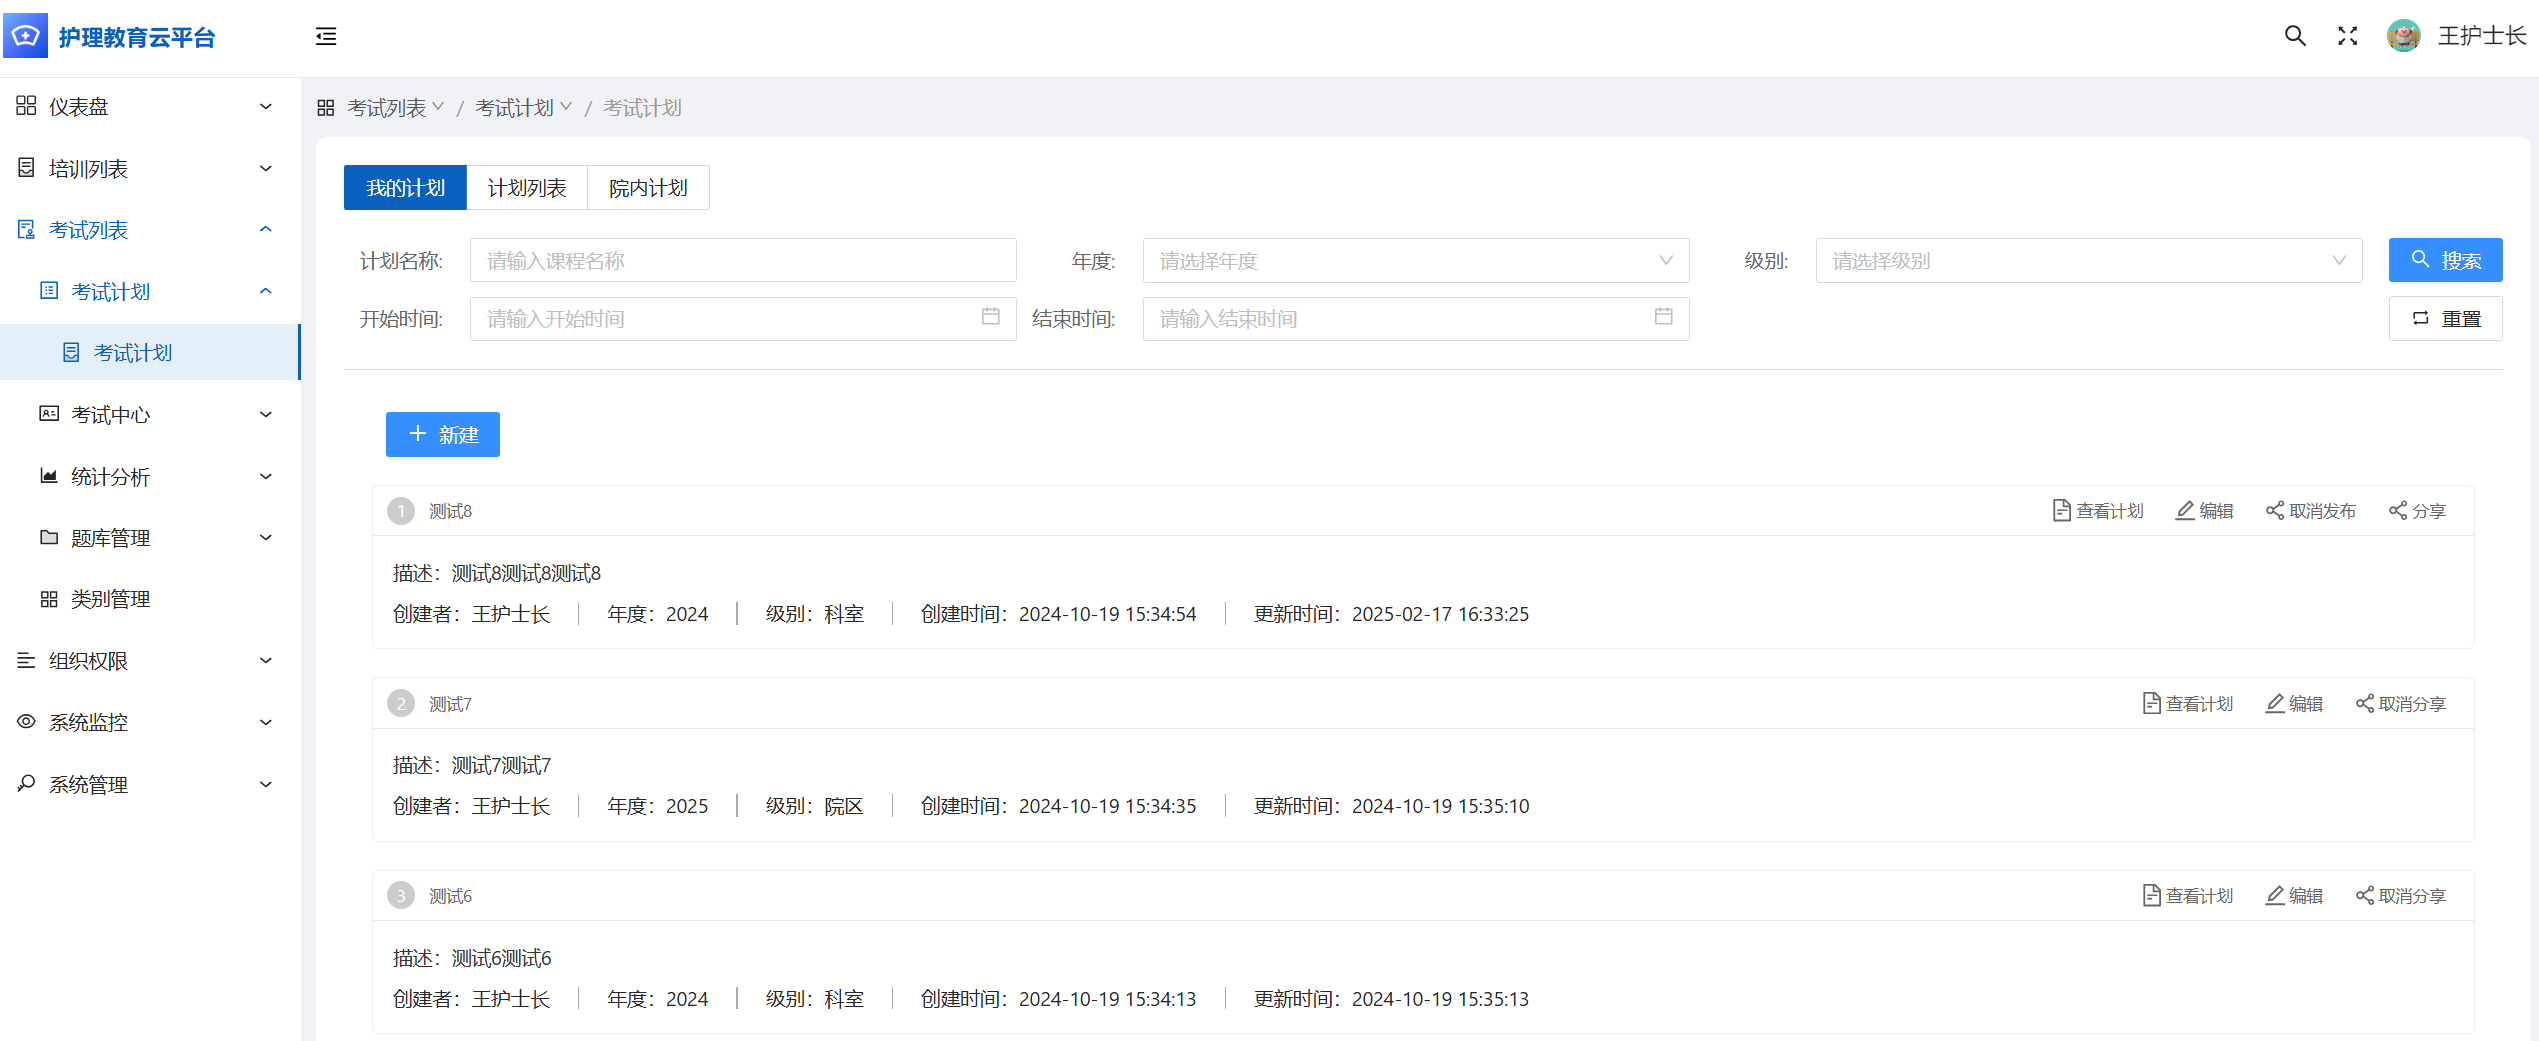Click 编辑 pencil icon for 测试7

(2275, 704)
